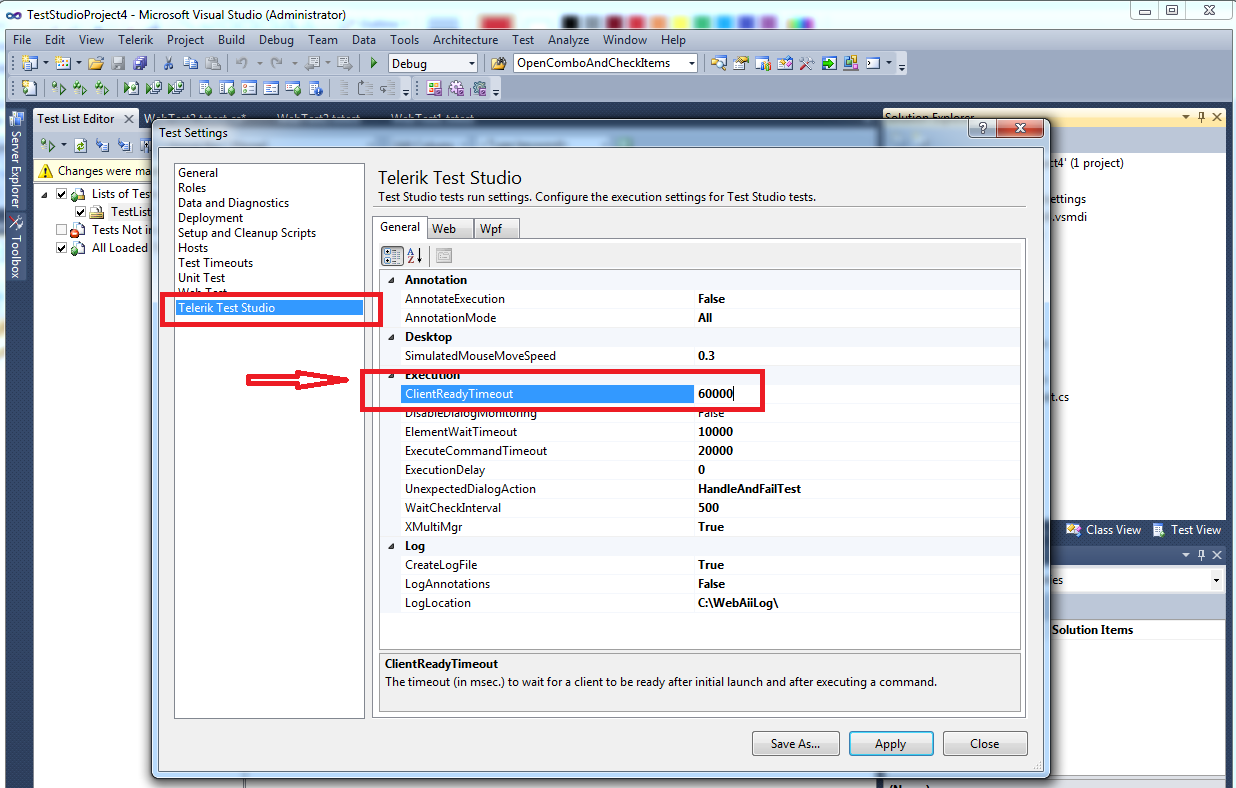Click the Save All icon
This screenshot has height=788, width=1236.
139,63
